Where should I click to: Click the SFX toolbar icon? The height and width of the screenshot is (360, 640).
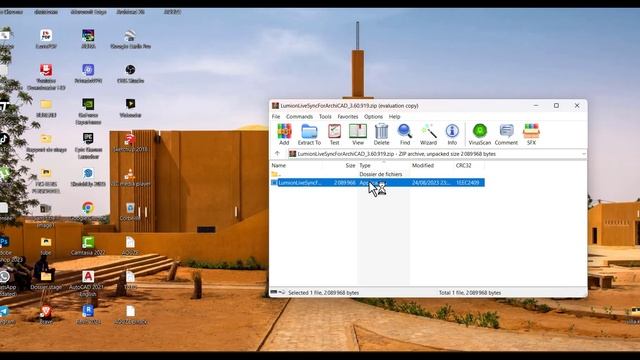click(x=531, y=135)
